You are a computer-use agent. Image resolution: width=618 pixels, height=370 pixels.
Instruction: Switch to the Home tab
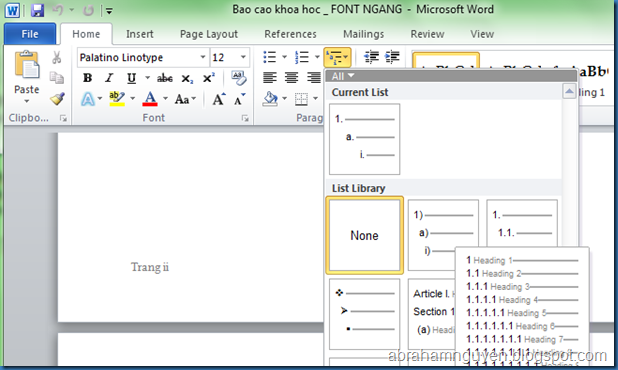(x=86, y=34)
